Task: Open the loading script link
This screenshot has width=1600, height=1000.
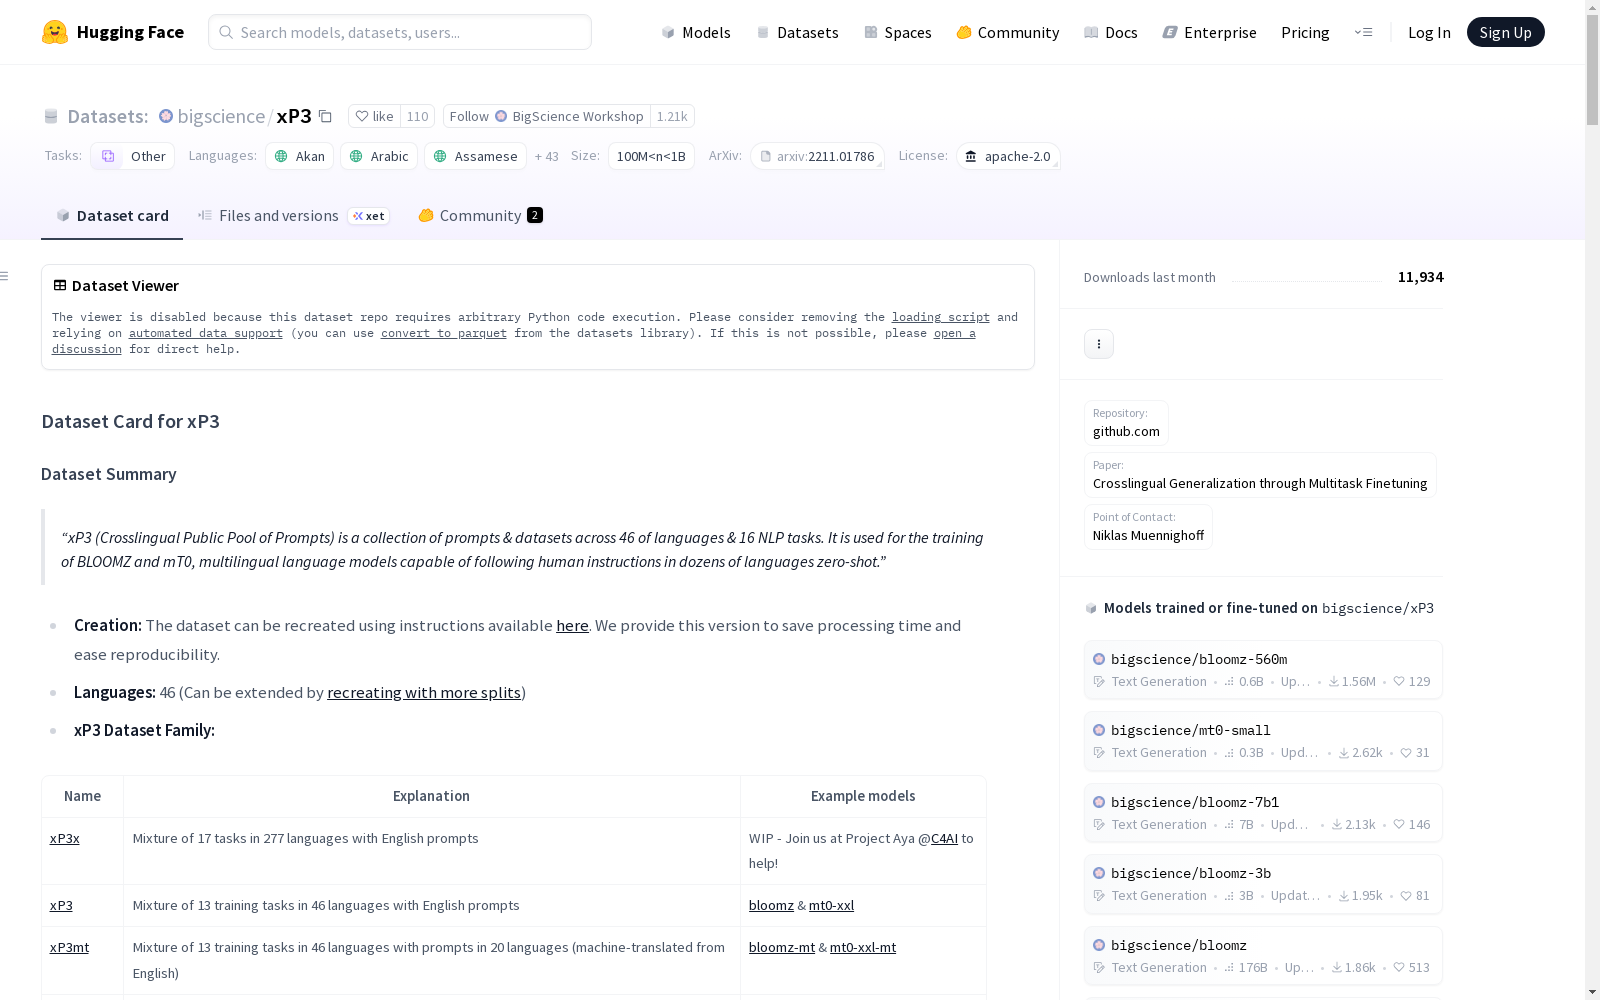Action: (941, 317)
